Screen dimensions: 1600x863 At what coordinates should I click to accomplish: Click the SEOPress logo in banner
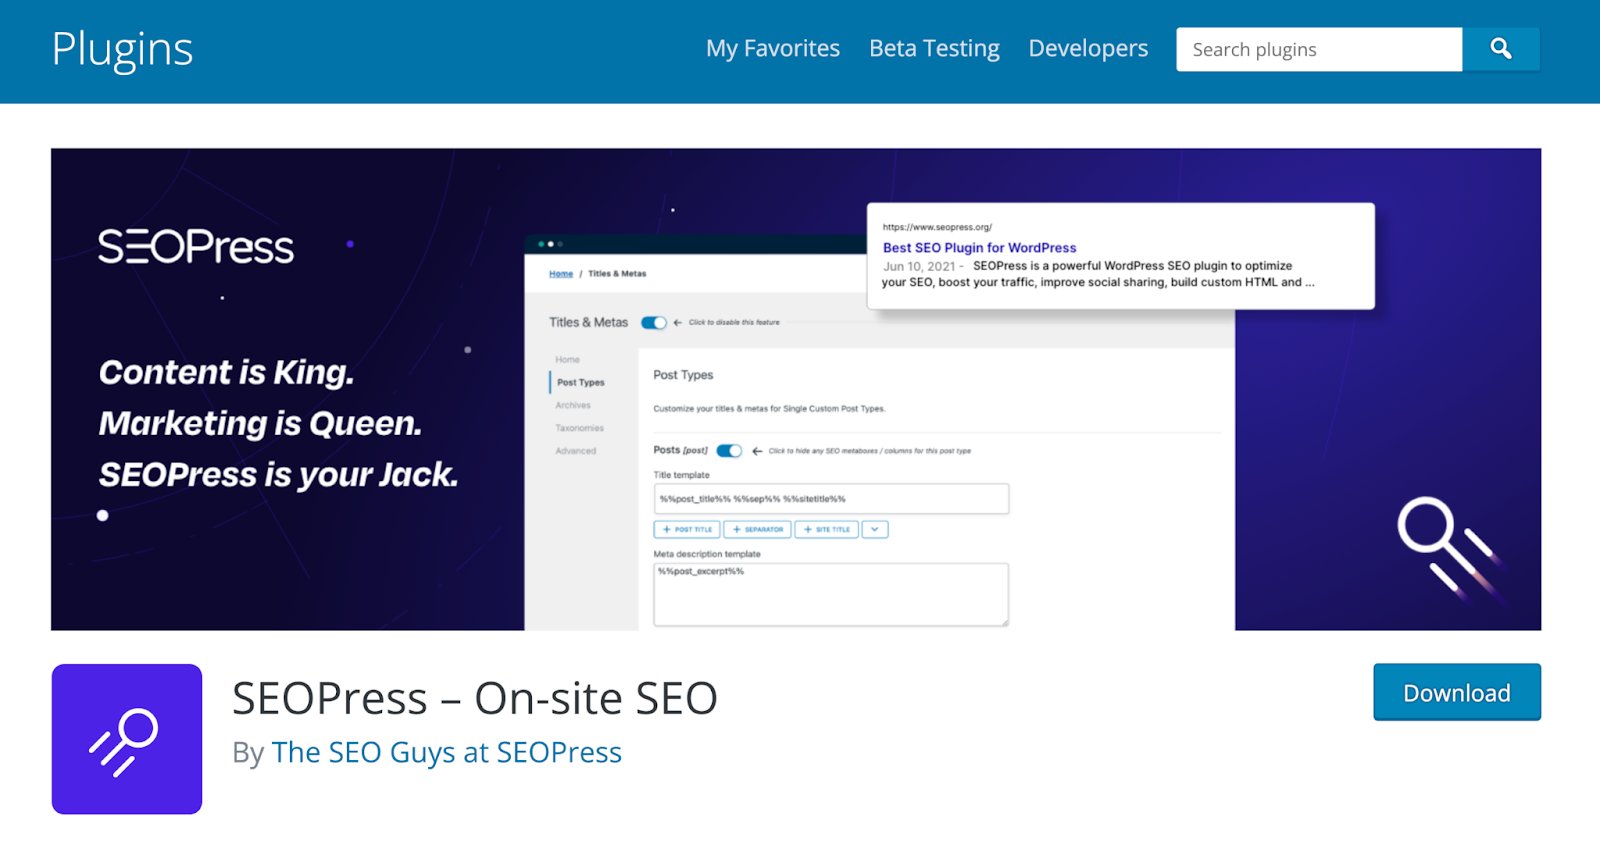(x=196, y=247)
